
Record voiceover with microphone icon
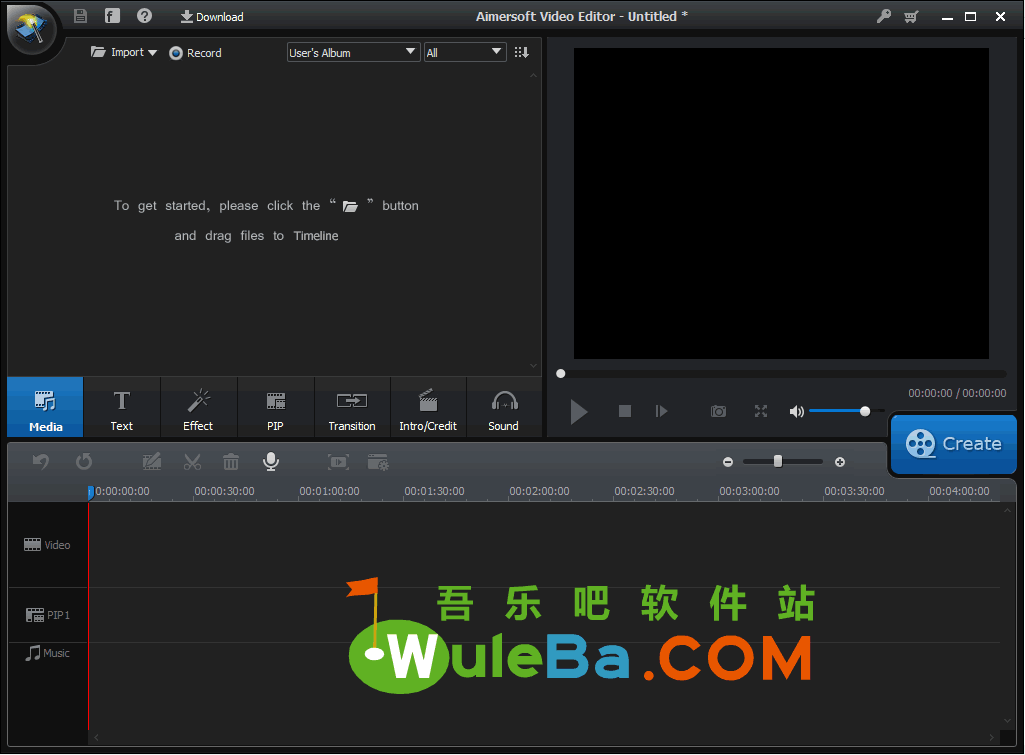pos(271,461)
